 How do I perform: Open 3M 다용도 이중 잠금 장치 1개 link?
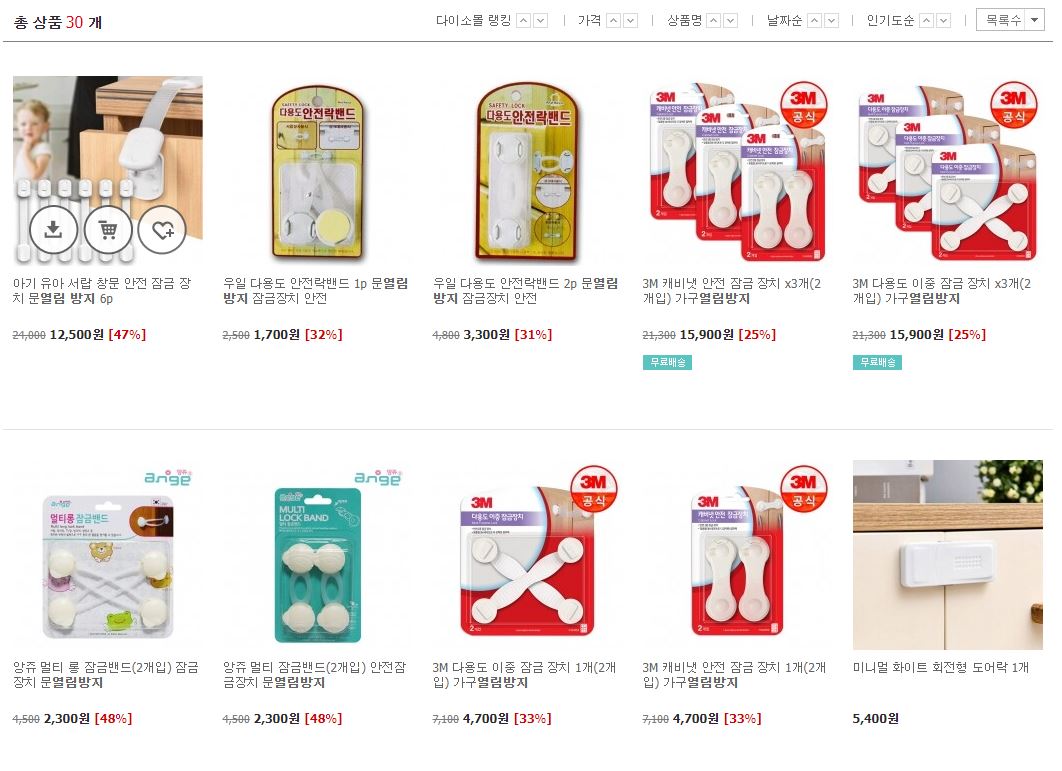pos(524,675)
